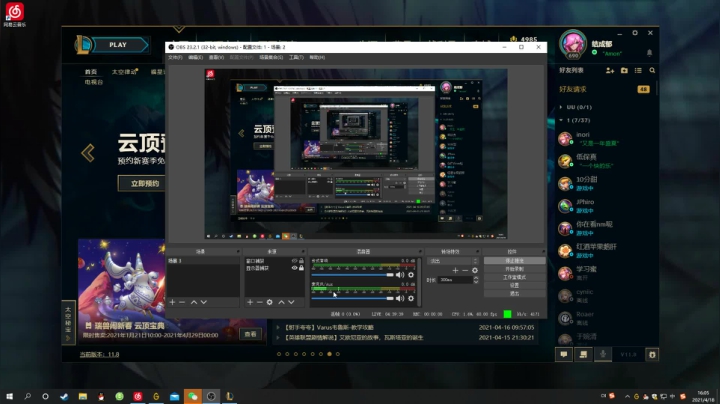Click stop streaming button in OBS controls
The image size is (720, 404).
tap(514, 261)
